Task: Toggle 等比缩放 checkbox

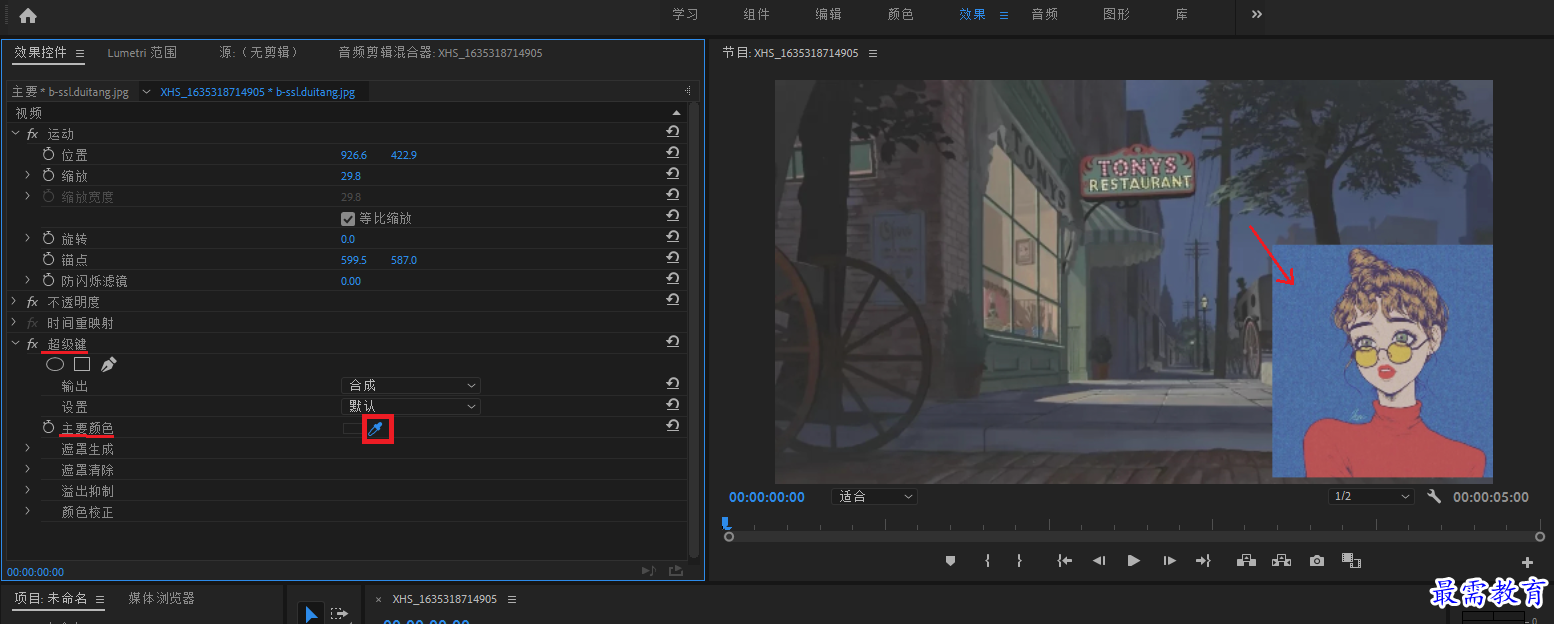Action: [348, 218]
